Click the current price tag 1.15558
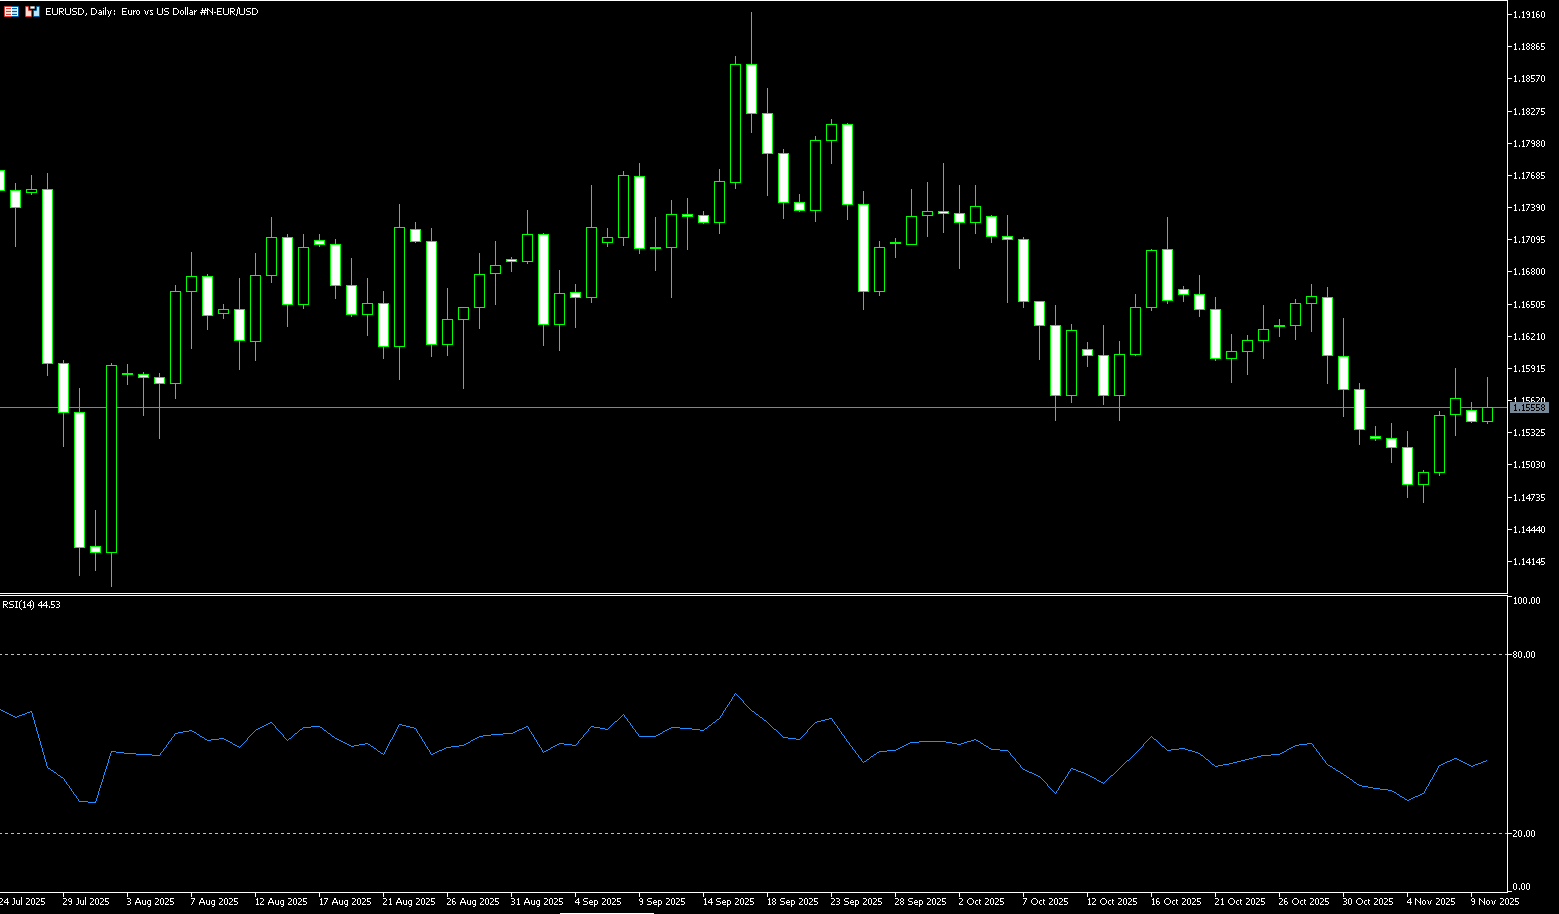Screen dimensions: 1559x914 [1528, 408]
